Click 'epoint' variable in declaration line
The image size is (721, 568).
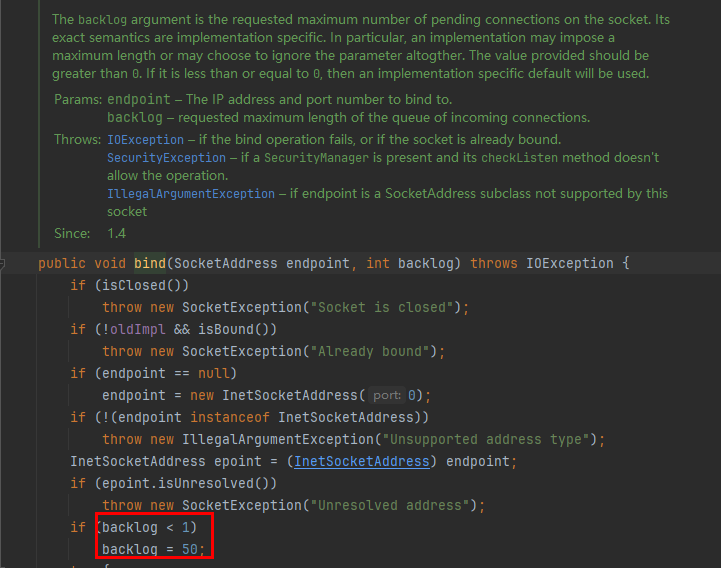point(238,461)
